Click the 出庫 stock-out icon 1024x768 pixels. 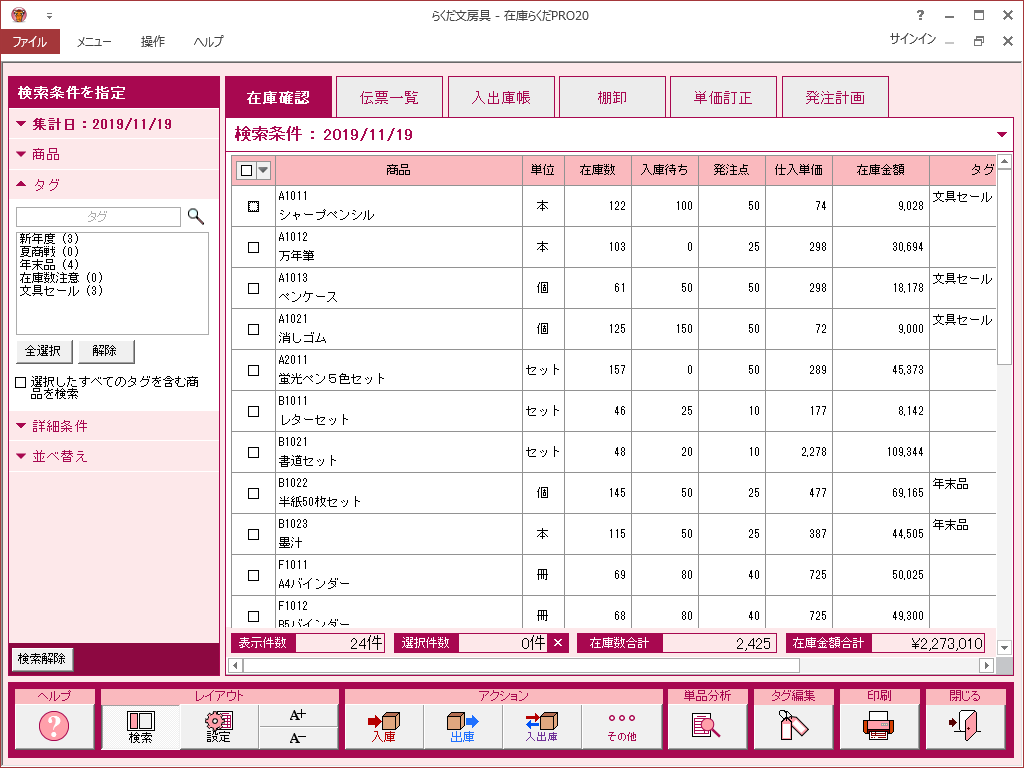pos(462,726)
